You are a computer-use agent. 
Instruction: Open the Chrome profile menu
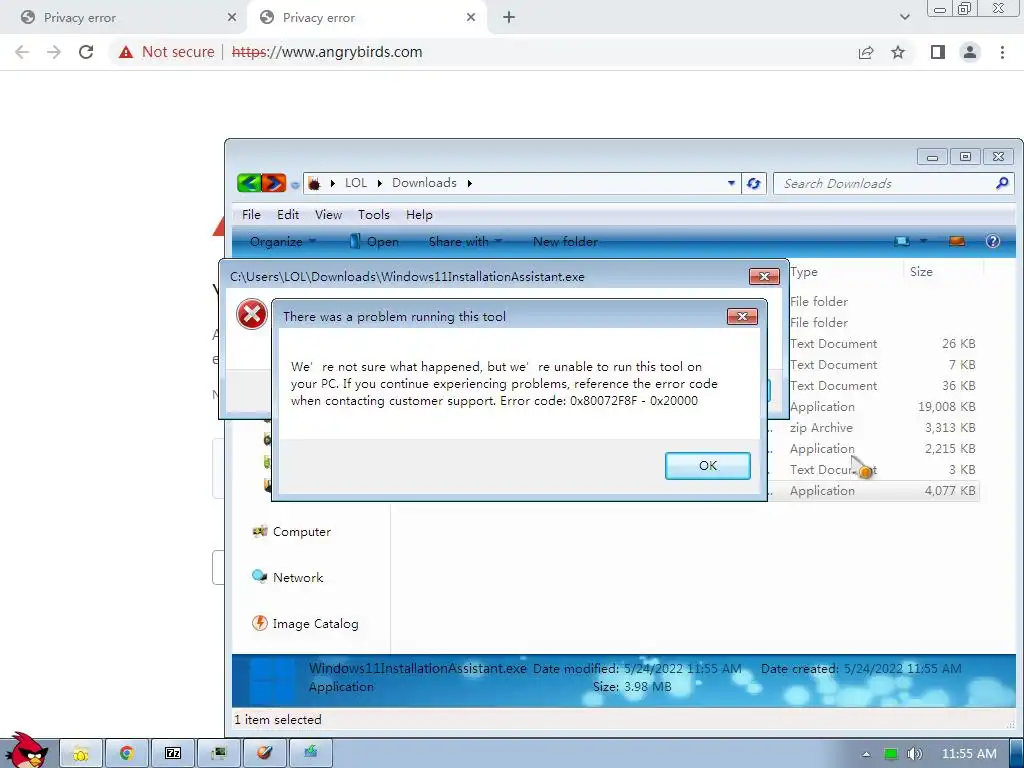(970, 52)
